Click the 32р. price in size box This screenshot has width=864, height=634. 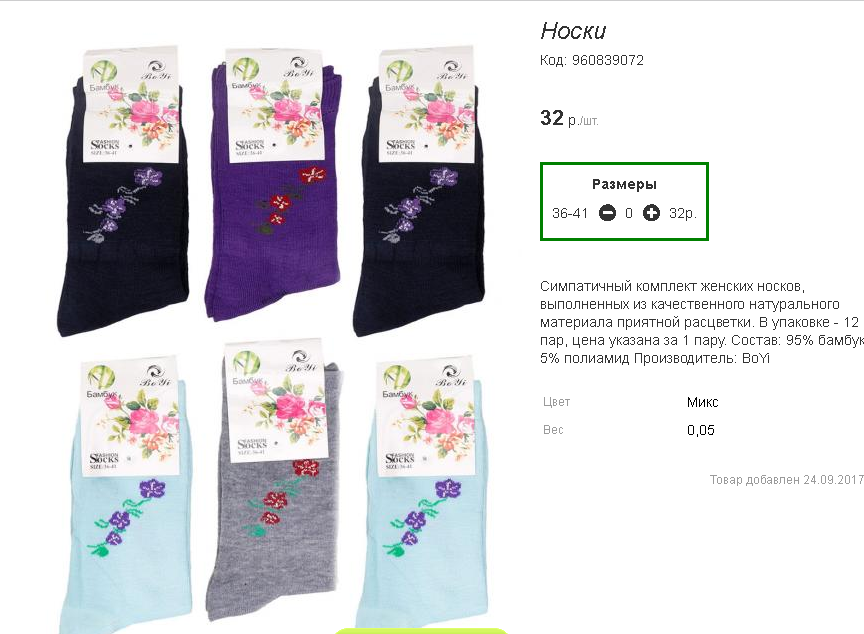coord(683,213)
